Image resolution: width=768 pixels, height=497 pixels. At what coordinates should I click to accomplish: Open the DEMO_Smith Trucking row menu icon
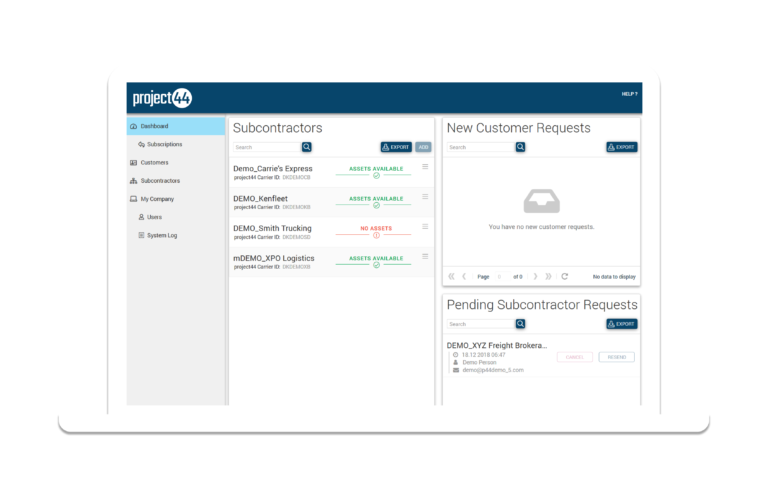[x=425, y=227]
